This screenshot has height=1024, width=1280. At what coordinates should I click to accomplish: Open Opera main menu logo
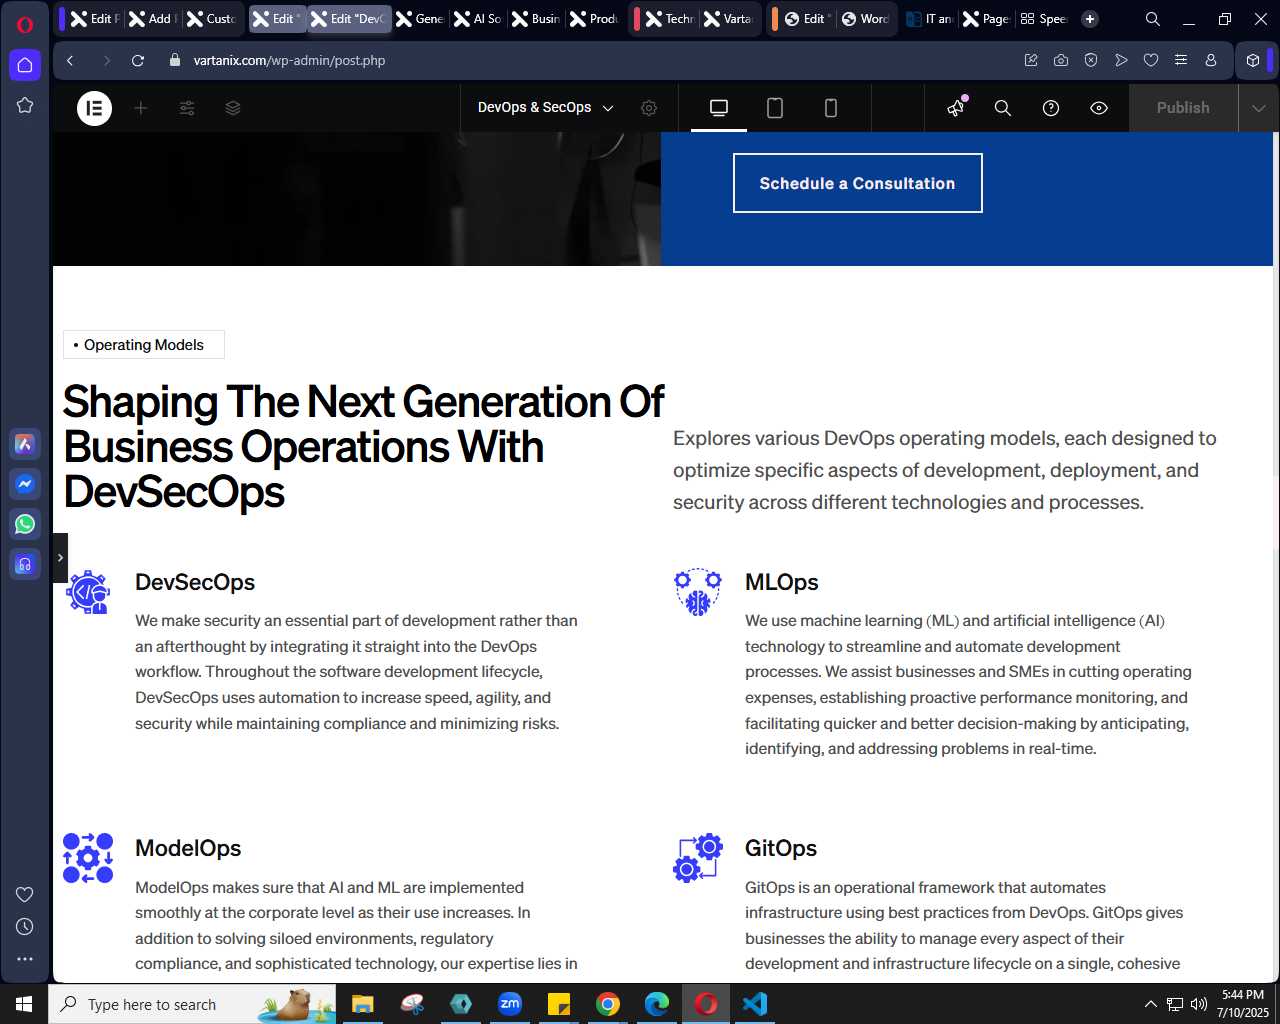coord(25,24)
